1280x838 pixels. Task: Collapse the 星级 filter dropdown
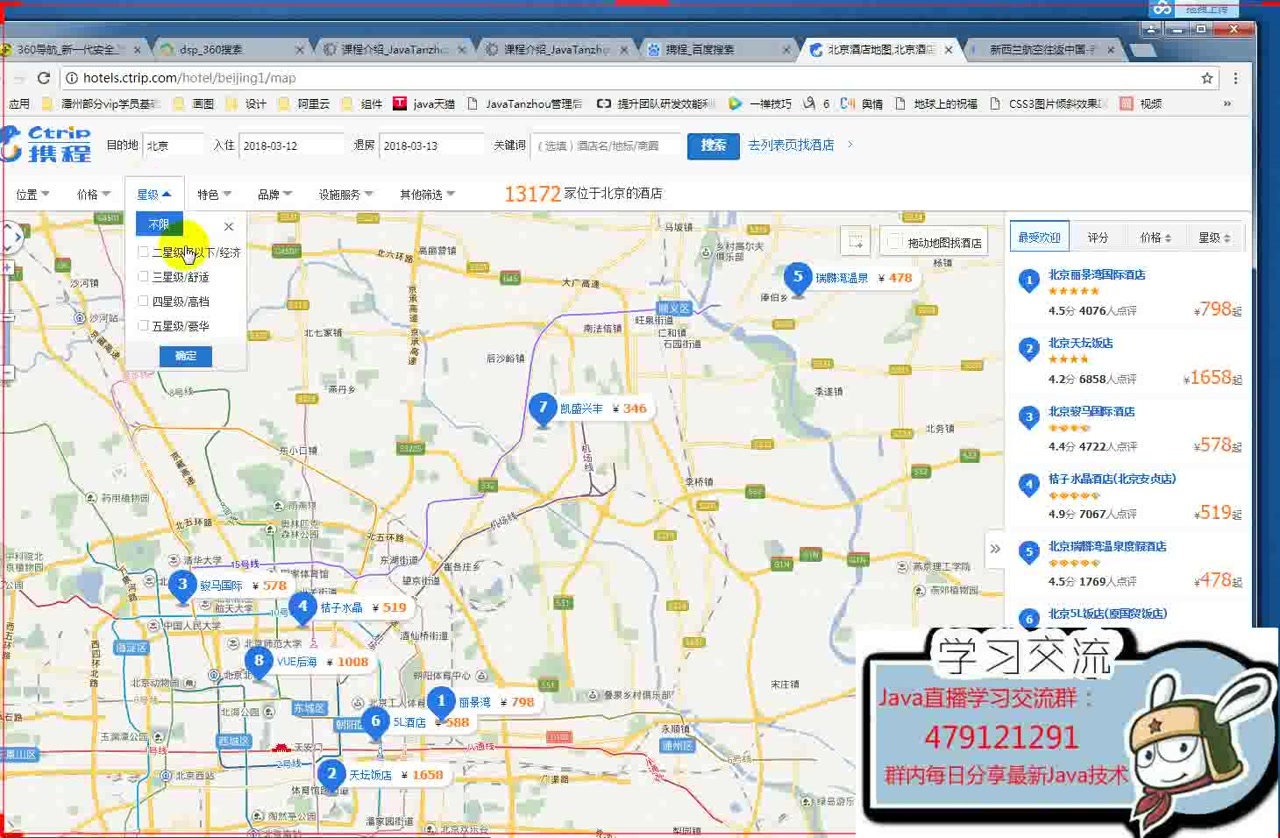[154, 195]
